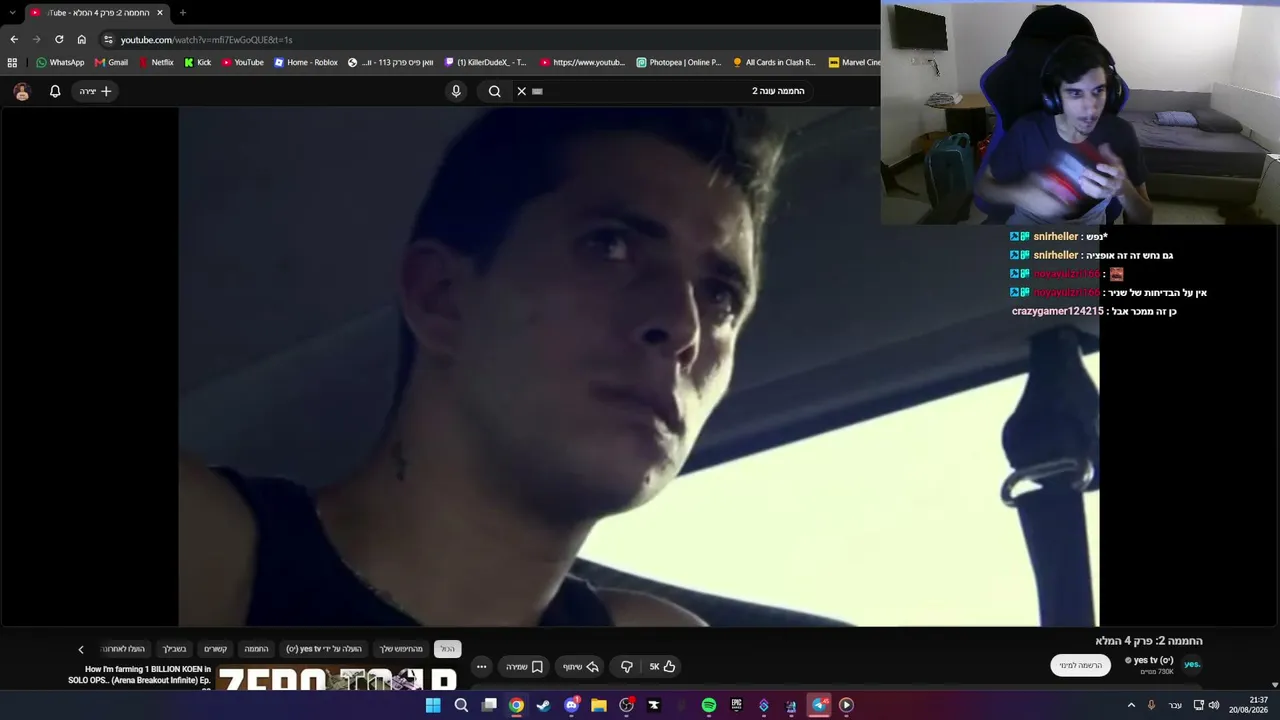Clear the YouTube search query
The height and width of the screenshot is (720, 1280).
pyautogui.click(x=521, y=91)
